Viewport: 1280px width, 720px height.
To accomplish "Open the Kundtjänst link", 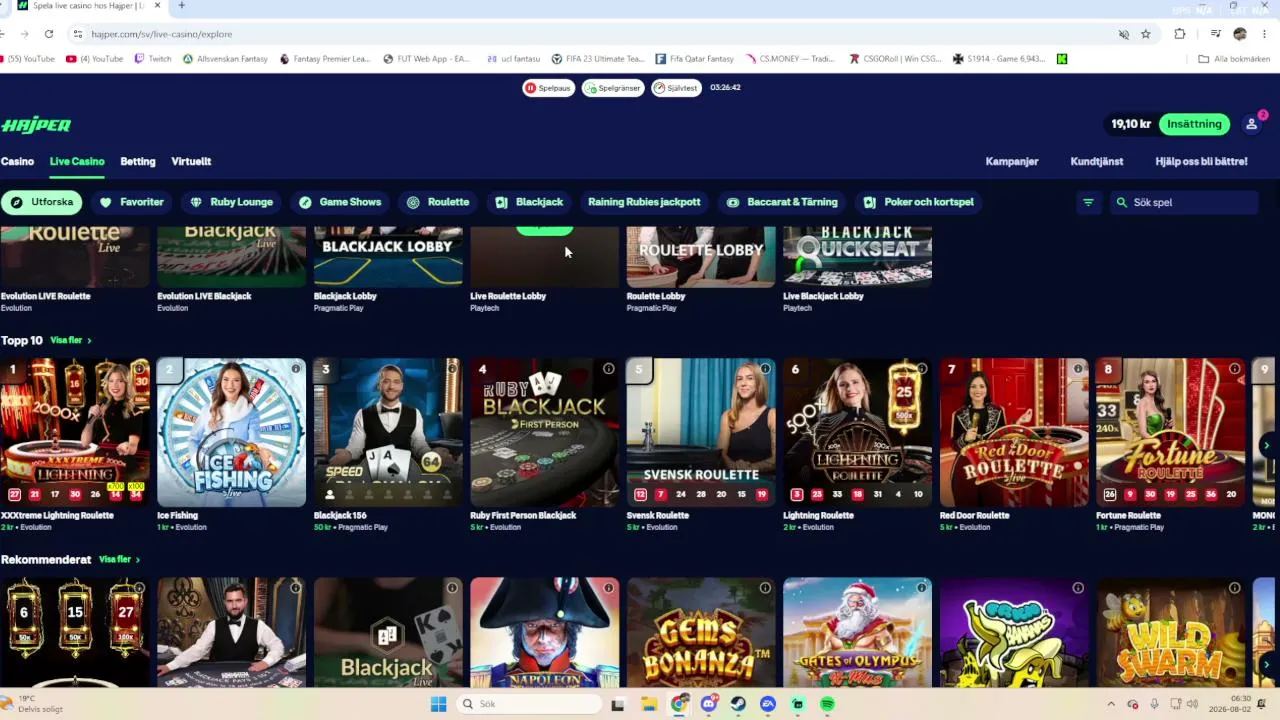I will [1097, 161].
